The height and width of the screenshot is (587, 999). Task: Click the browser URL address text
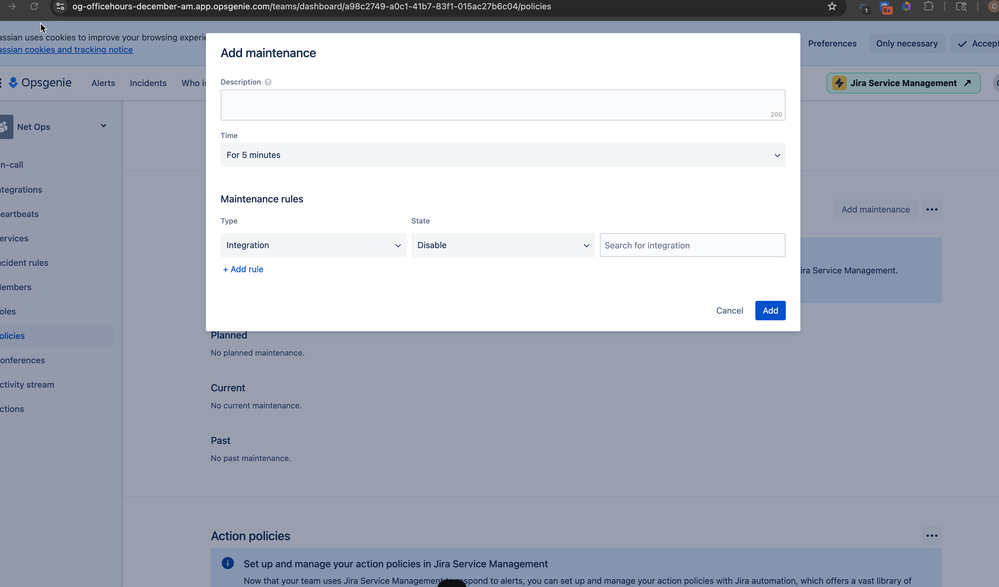[312, 6]
